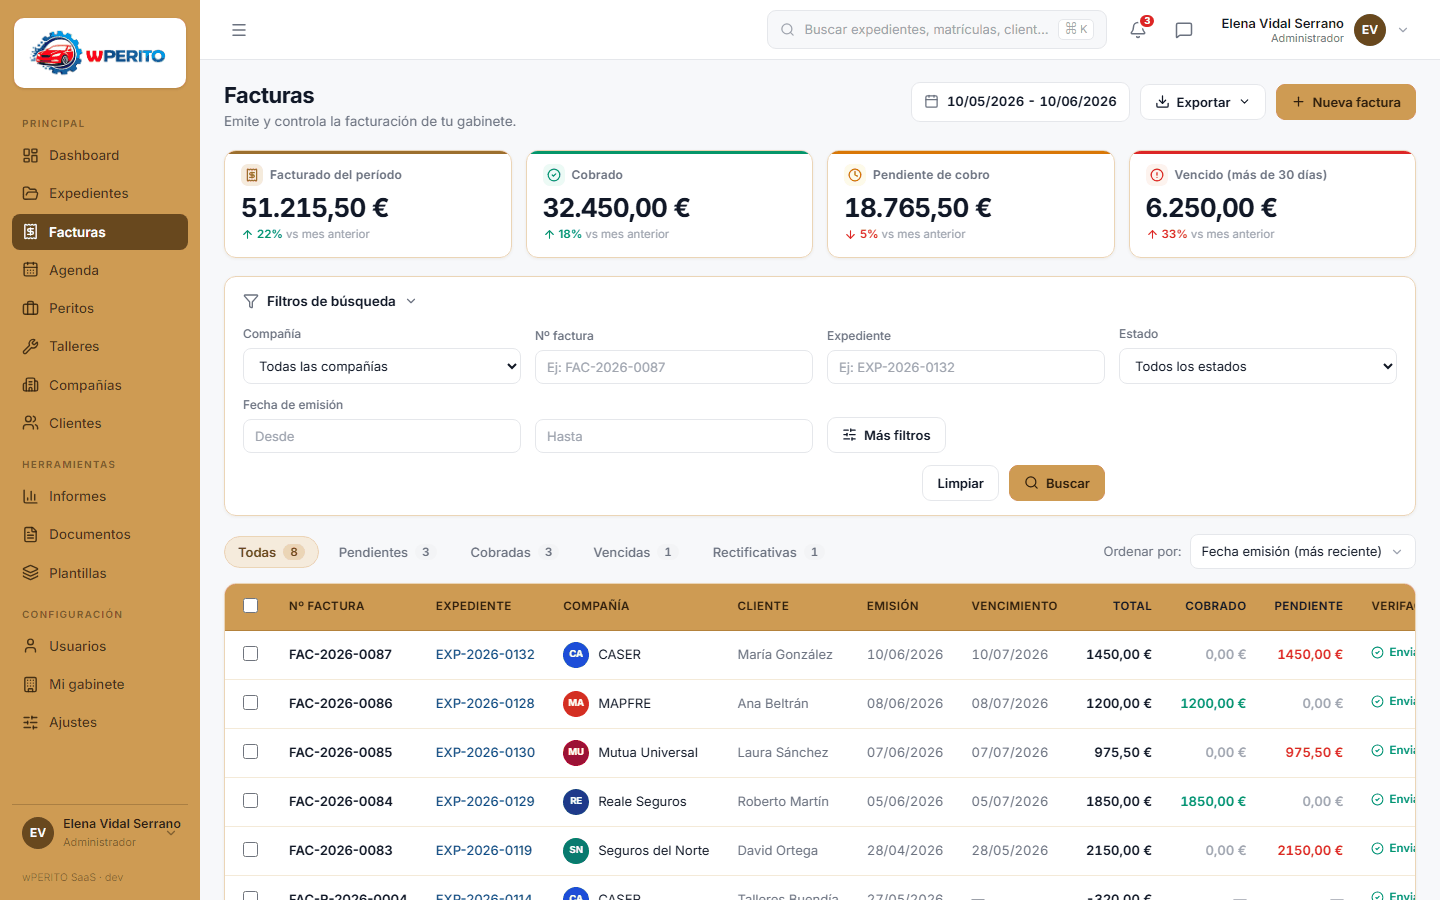Click the calendar icon in date range
Screen dimensions: 1440x900
[x=931, y=101]
